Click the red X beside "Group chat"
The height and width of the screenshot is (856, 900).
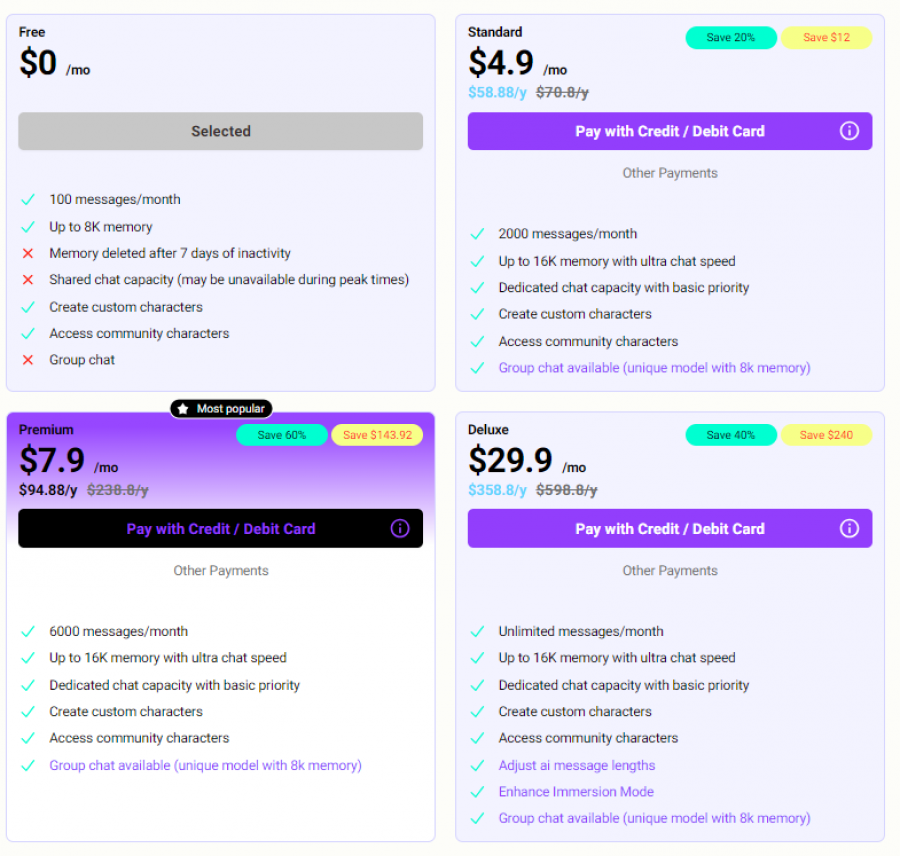tap(28, 359)
